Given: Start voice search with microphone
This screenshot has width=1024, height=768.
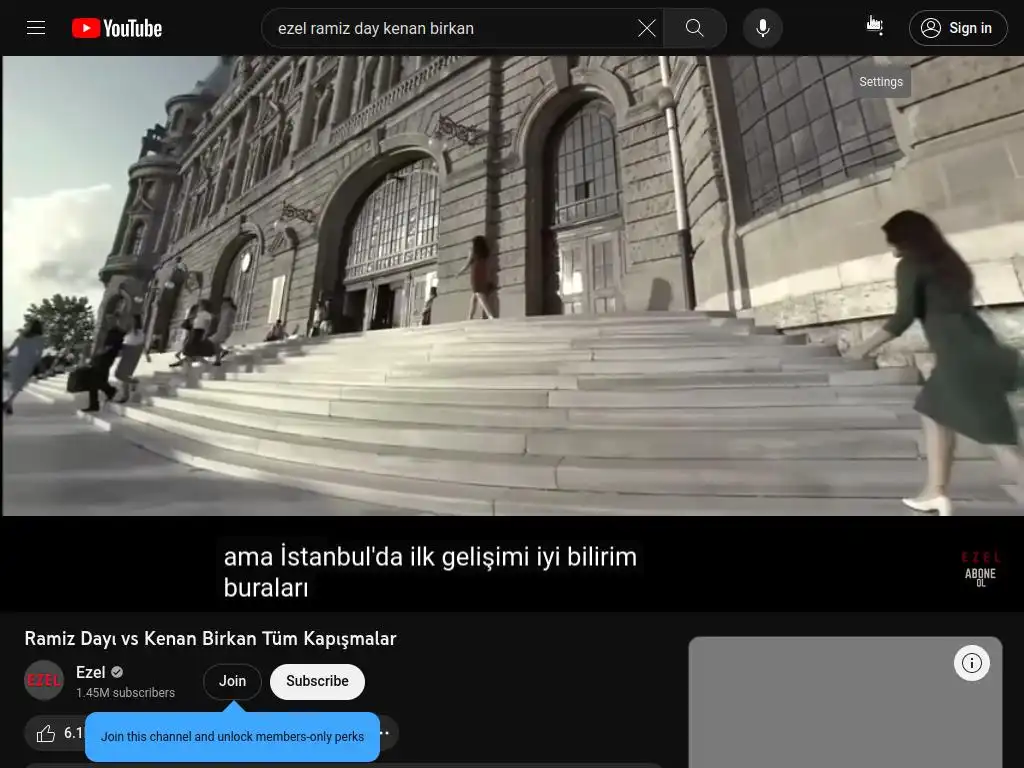Looking at the screenshot, I should click(763, 28).
